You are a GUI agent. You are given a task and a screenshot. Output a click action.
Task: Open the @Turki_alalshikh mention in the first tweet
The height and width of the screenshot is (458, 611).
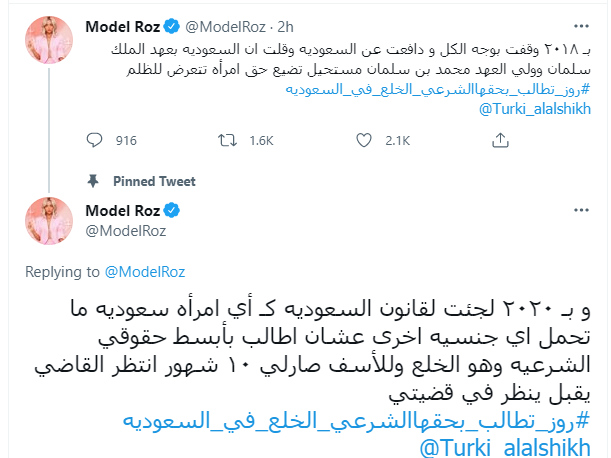pos(535,109)
